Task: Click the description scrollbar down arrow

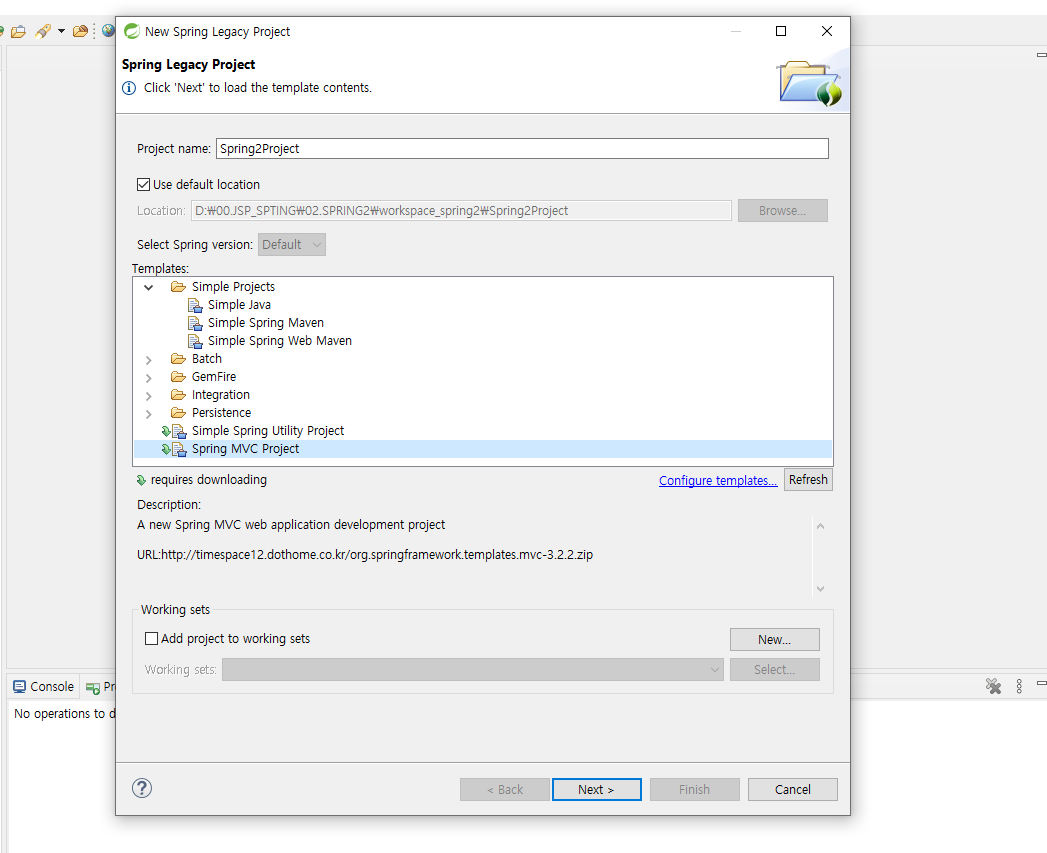Action: (821, 588)
